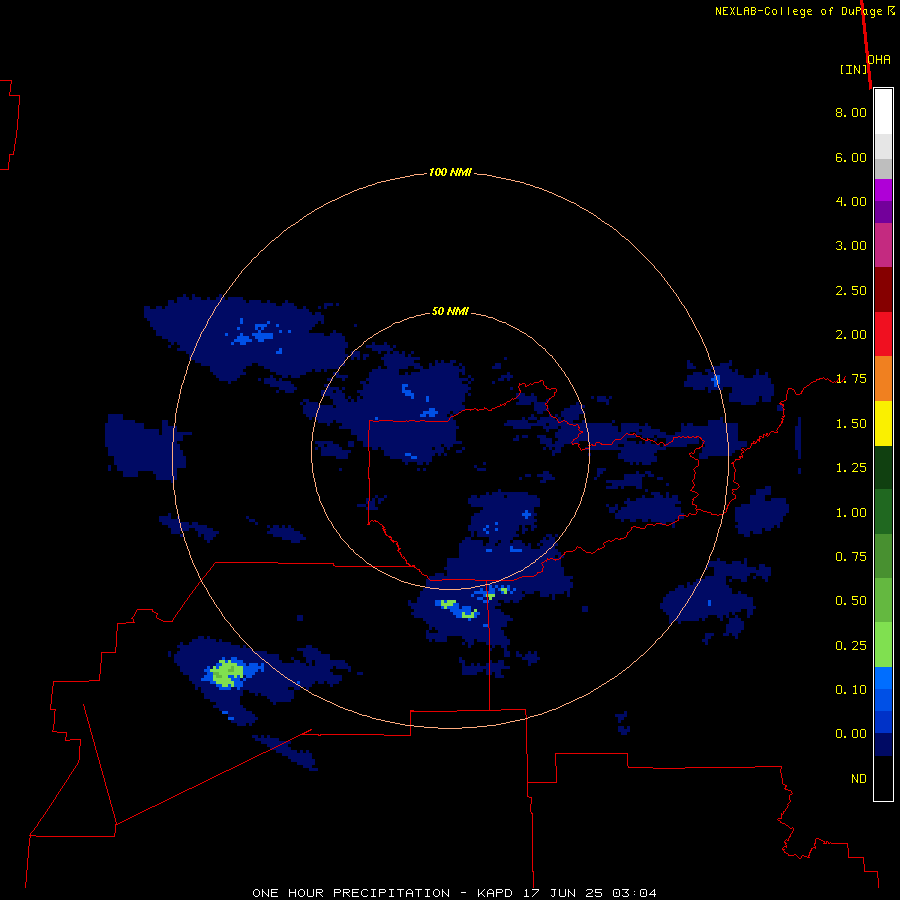The width and height of the screenshot is (900, 900).
Task: Click the 2.50 legend value
Action: coord(851,290)
